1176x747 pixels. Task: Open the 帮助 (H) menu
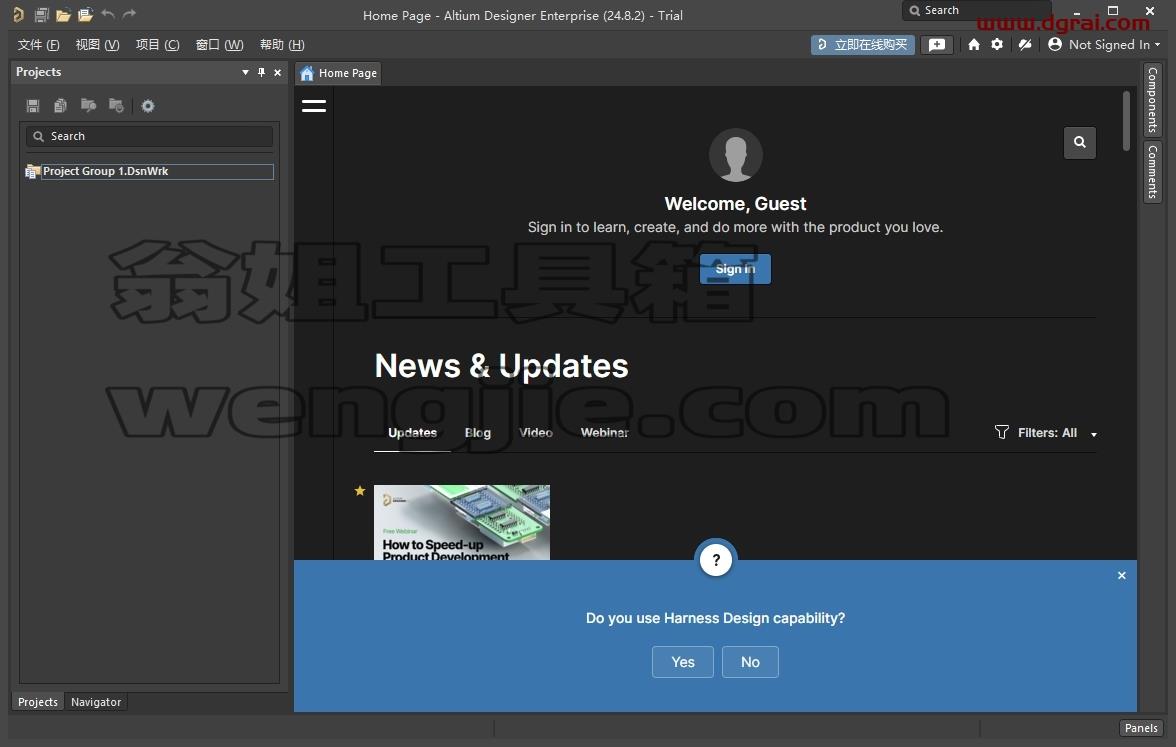click(x=282, y=45)
